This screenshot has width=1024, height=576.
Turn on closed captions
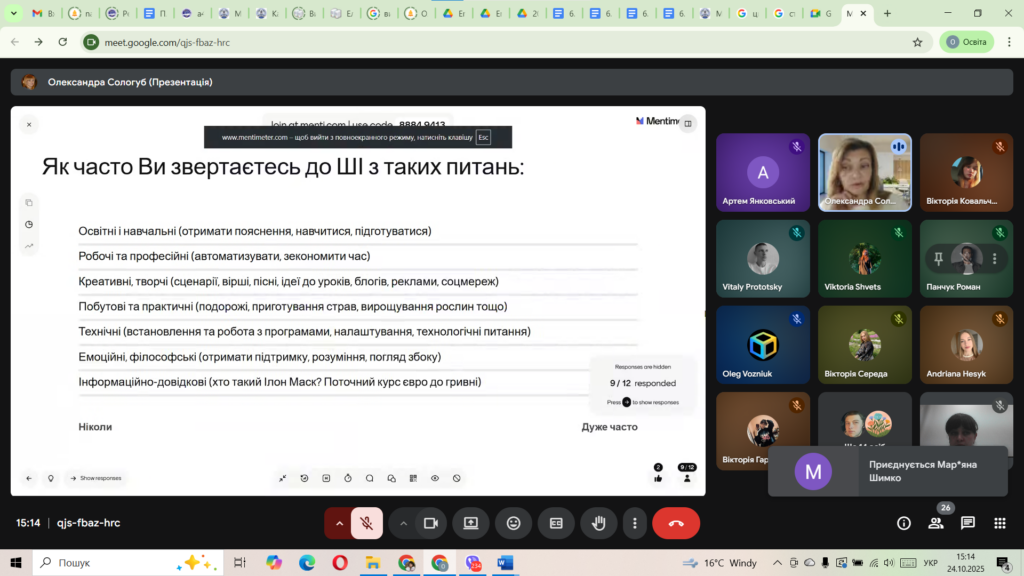(x=556, y=523)
